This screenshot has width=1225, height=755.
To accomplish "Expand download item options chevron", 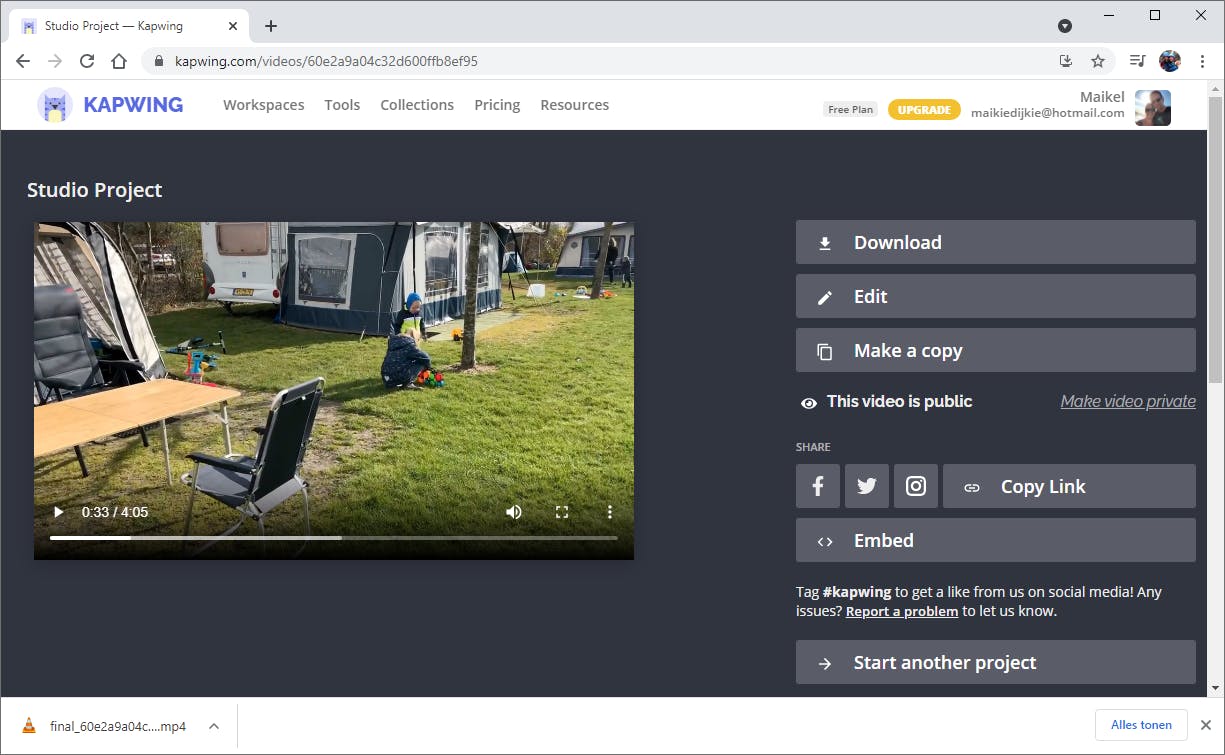I will point(213,726).
